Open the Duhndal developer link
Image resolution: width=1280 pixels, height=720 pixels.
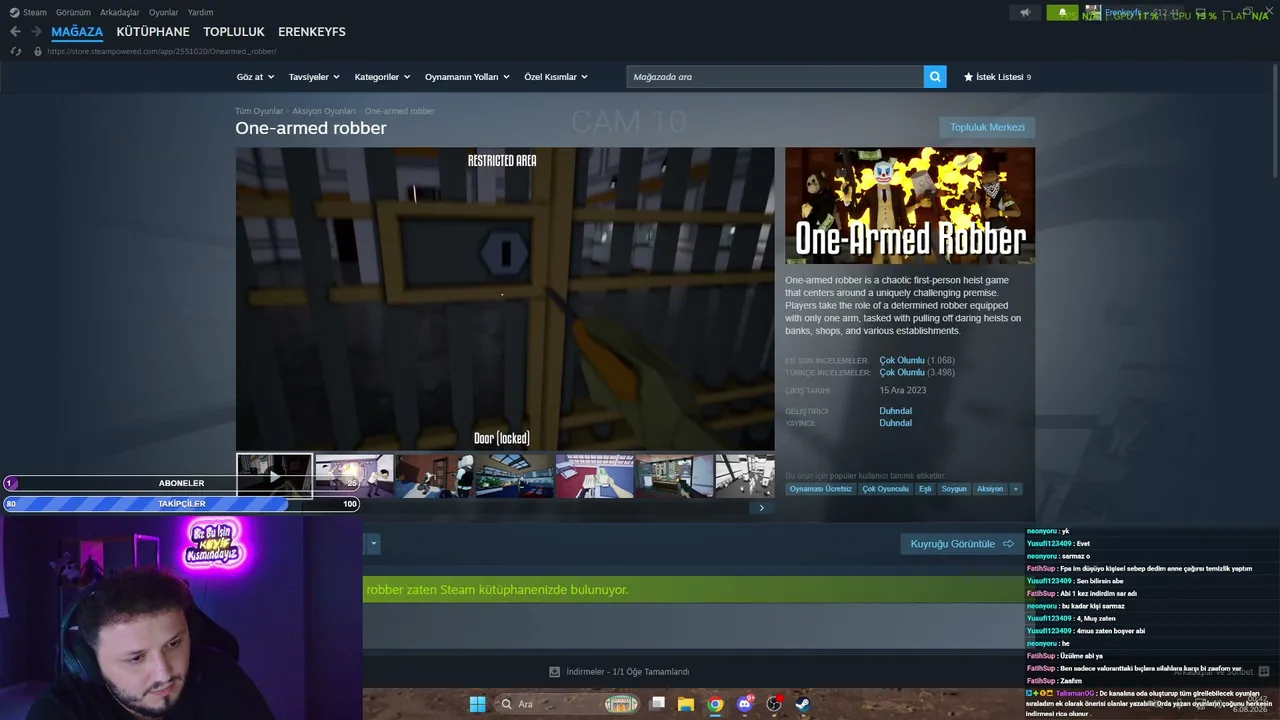(895, 411)
